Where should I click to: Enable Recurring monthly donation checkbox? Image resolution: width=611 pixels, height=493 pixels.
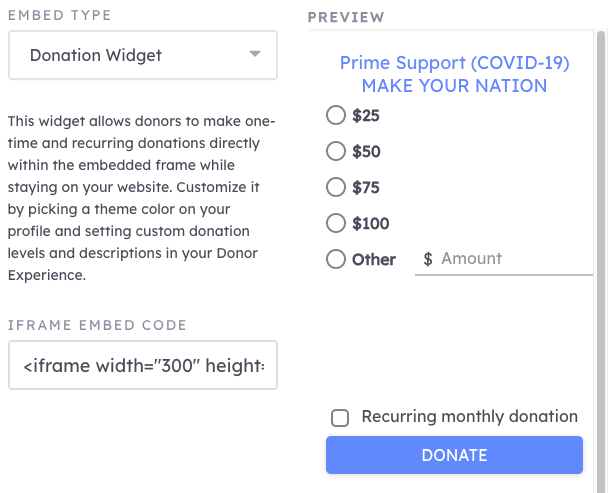point(340,418)
